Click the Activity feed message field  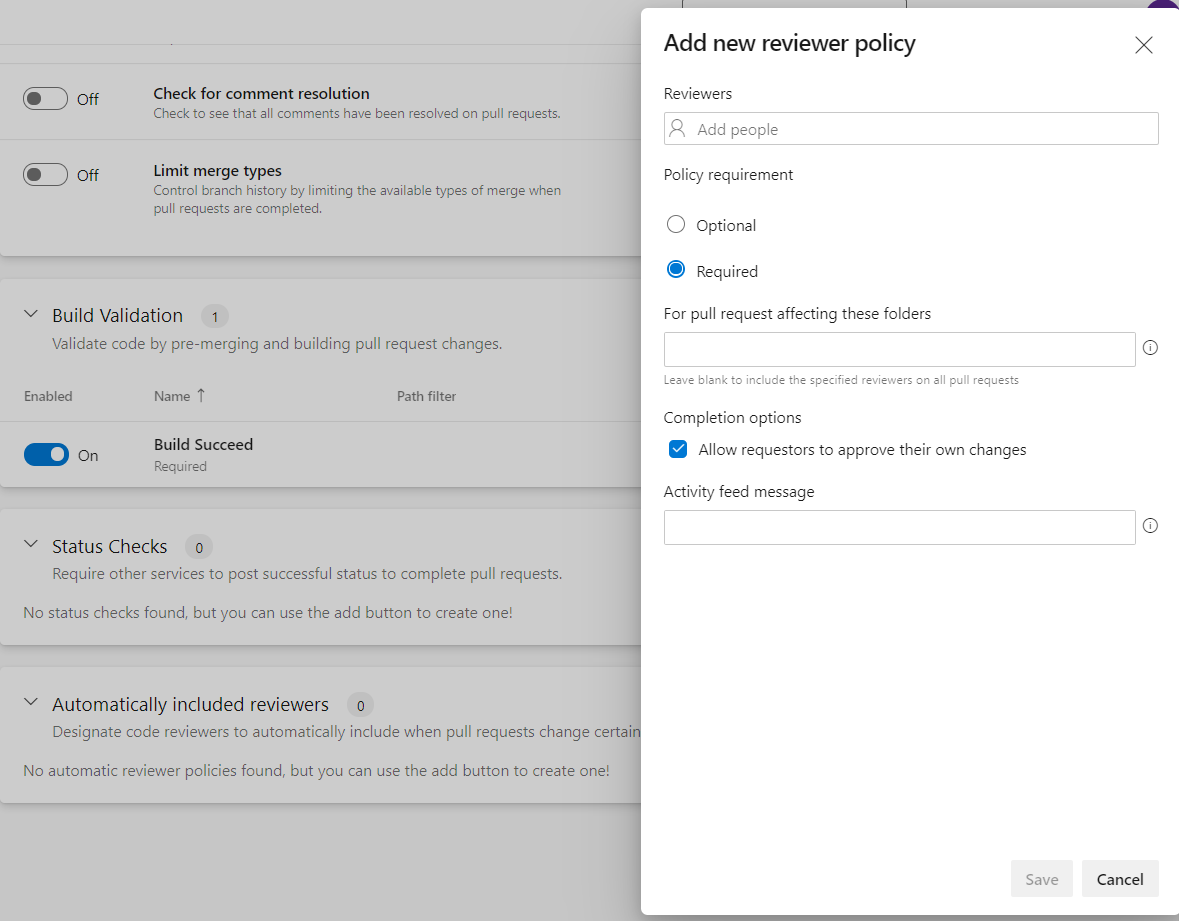pos(899,528)
